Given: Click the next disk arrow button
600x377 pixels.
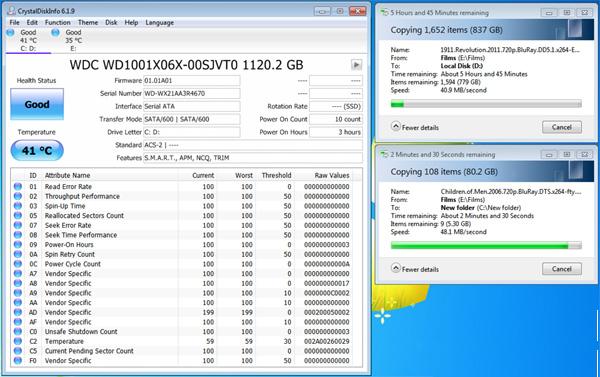Looking at the screenshot, I should [356, 65].
